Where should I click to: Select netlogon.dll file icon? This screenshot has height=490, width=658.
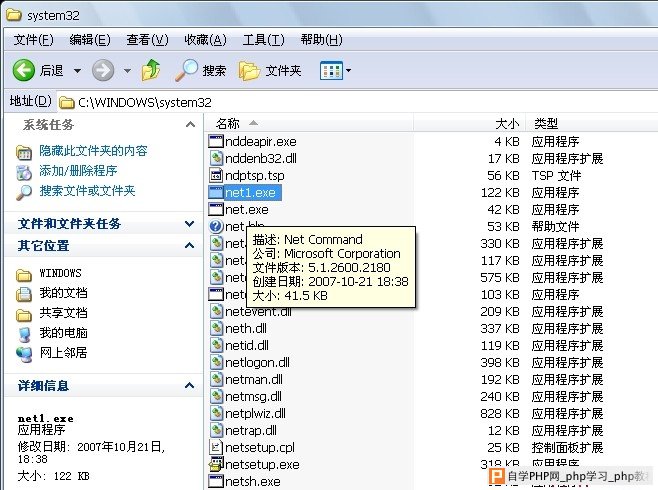coord(216,362)
